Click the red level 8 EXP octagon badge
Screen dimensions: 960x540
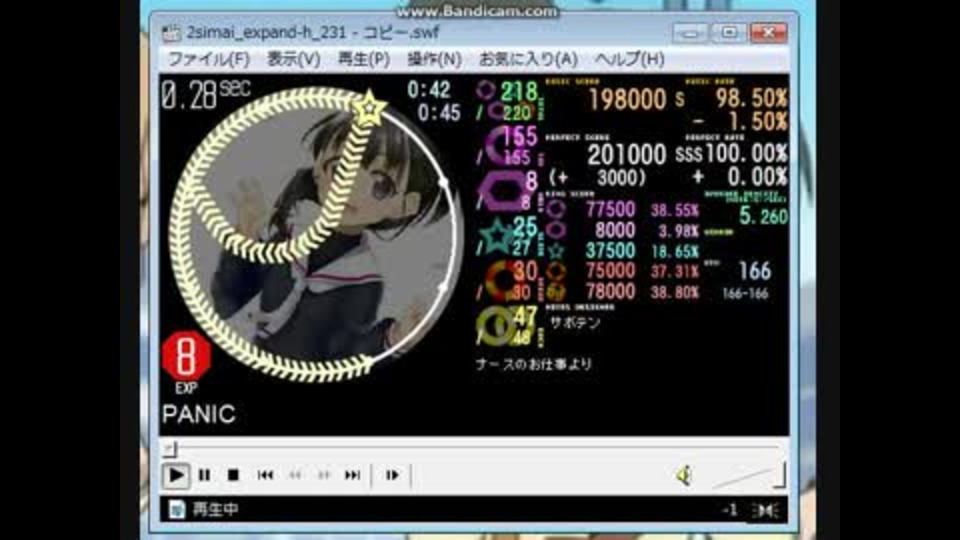186,356
